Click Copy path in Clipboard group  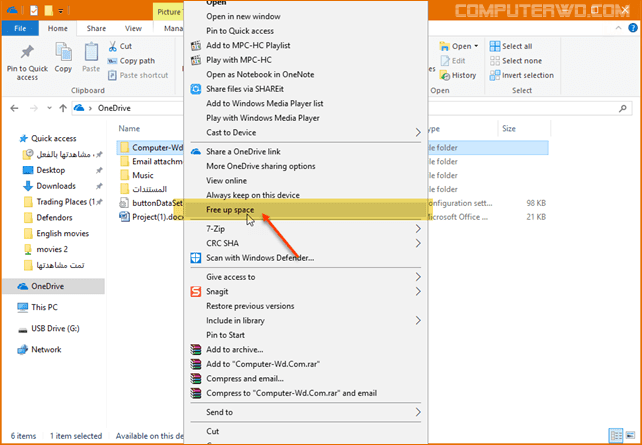131,61
